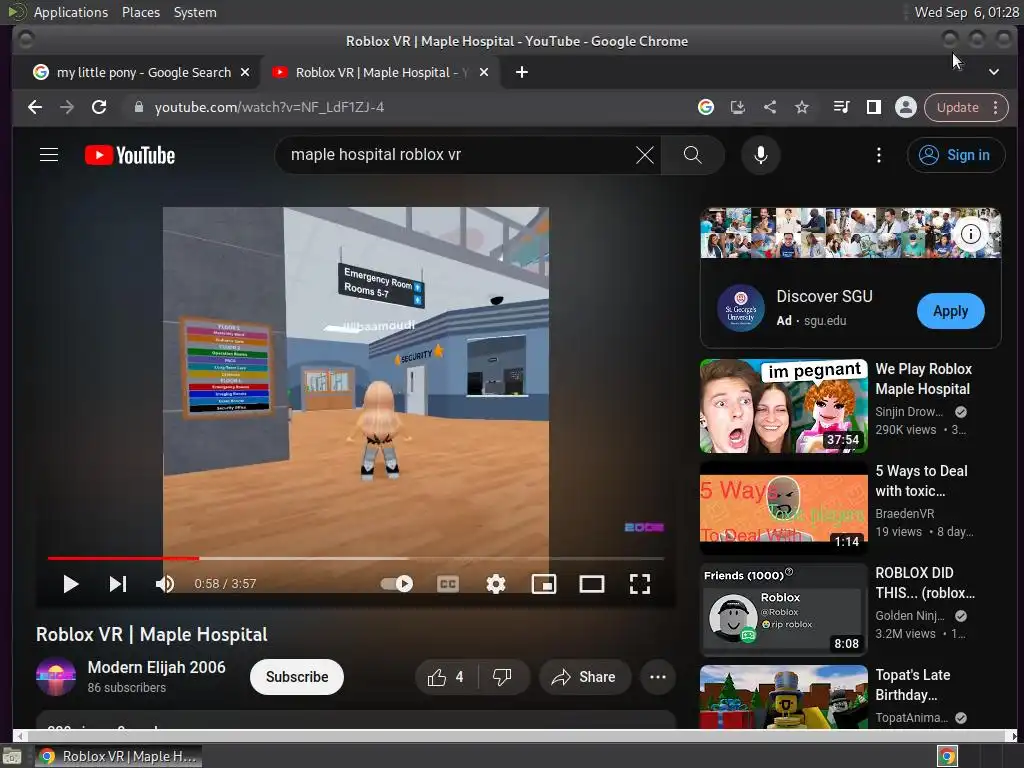Open video settings gear

496,584
